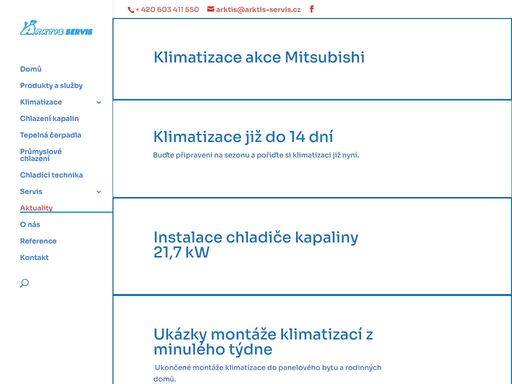Open the Facebook page icon
Image resolution: width=512 pixels, height=384 pixels.
[x=312, y=9]
